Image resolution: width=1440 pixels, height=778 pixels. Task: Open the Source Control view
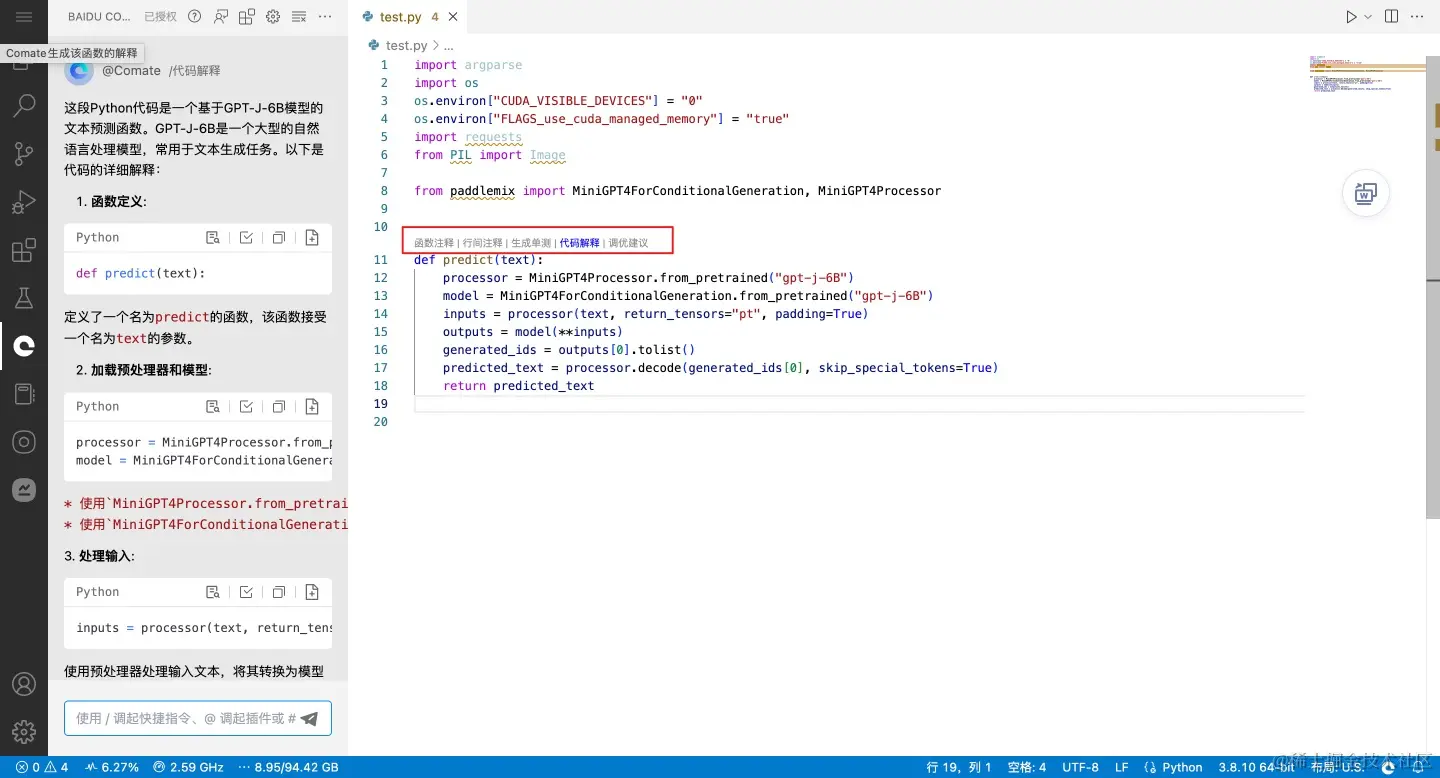tap(24, 153)
